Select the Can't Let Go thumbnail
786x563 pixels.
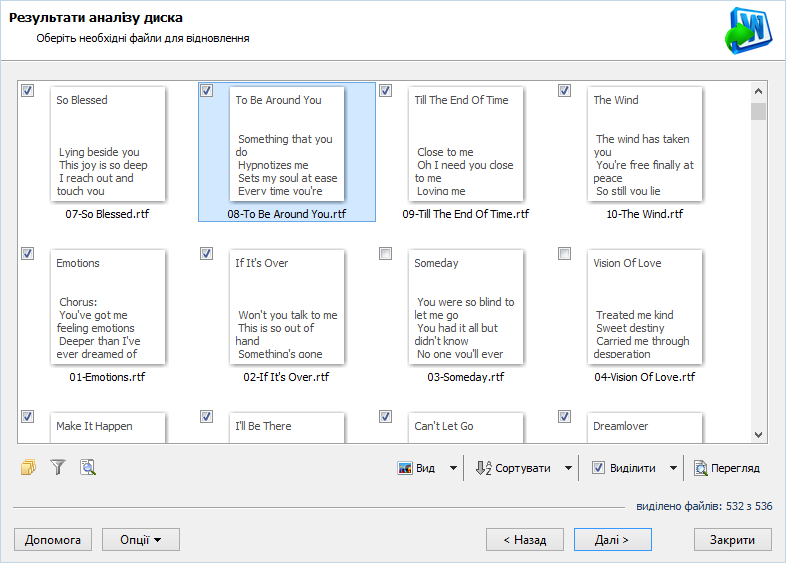click(x=466, y=428)
